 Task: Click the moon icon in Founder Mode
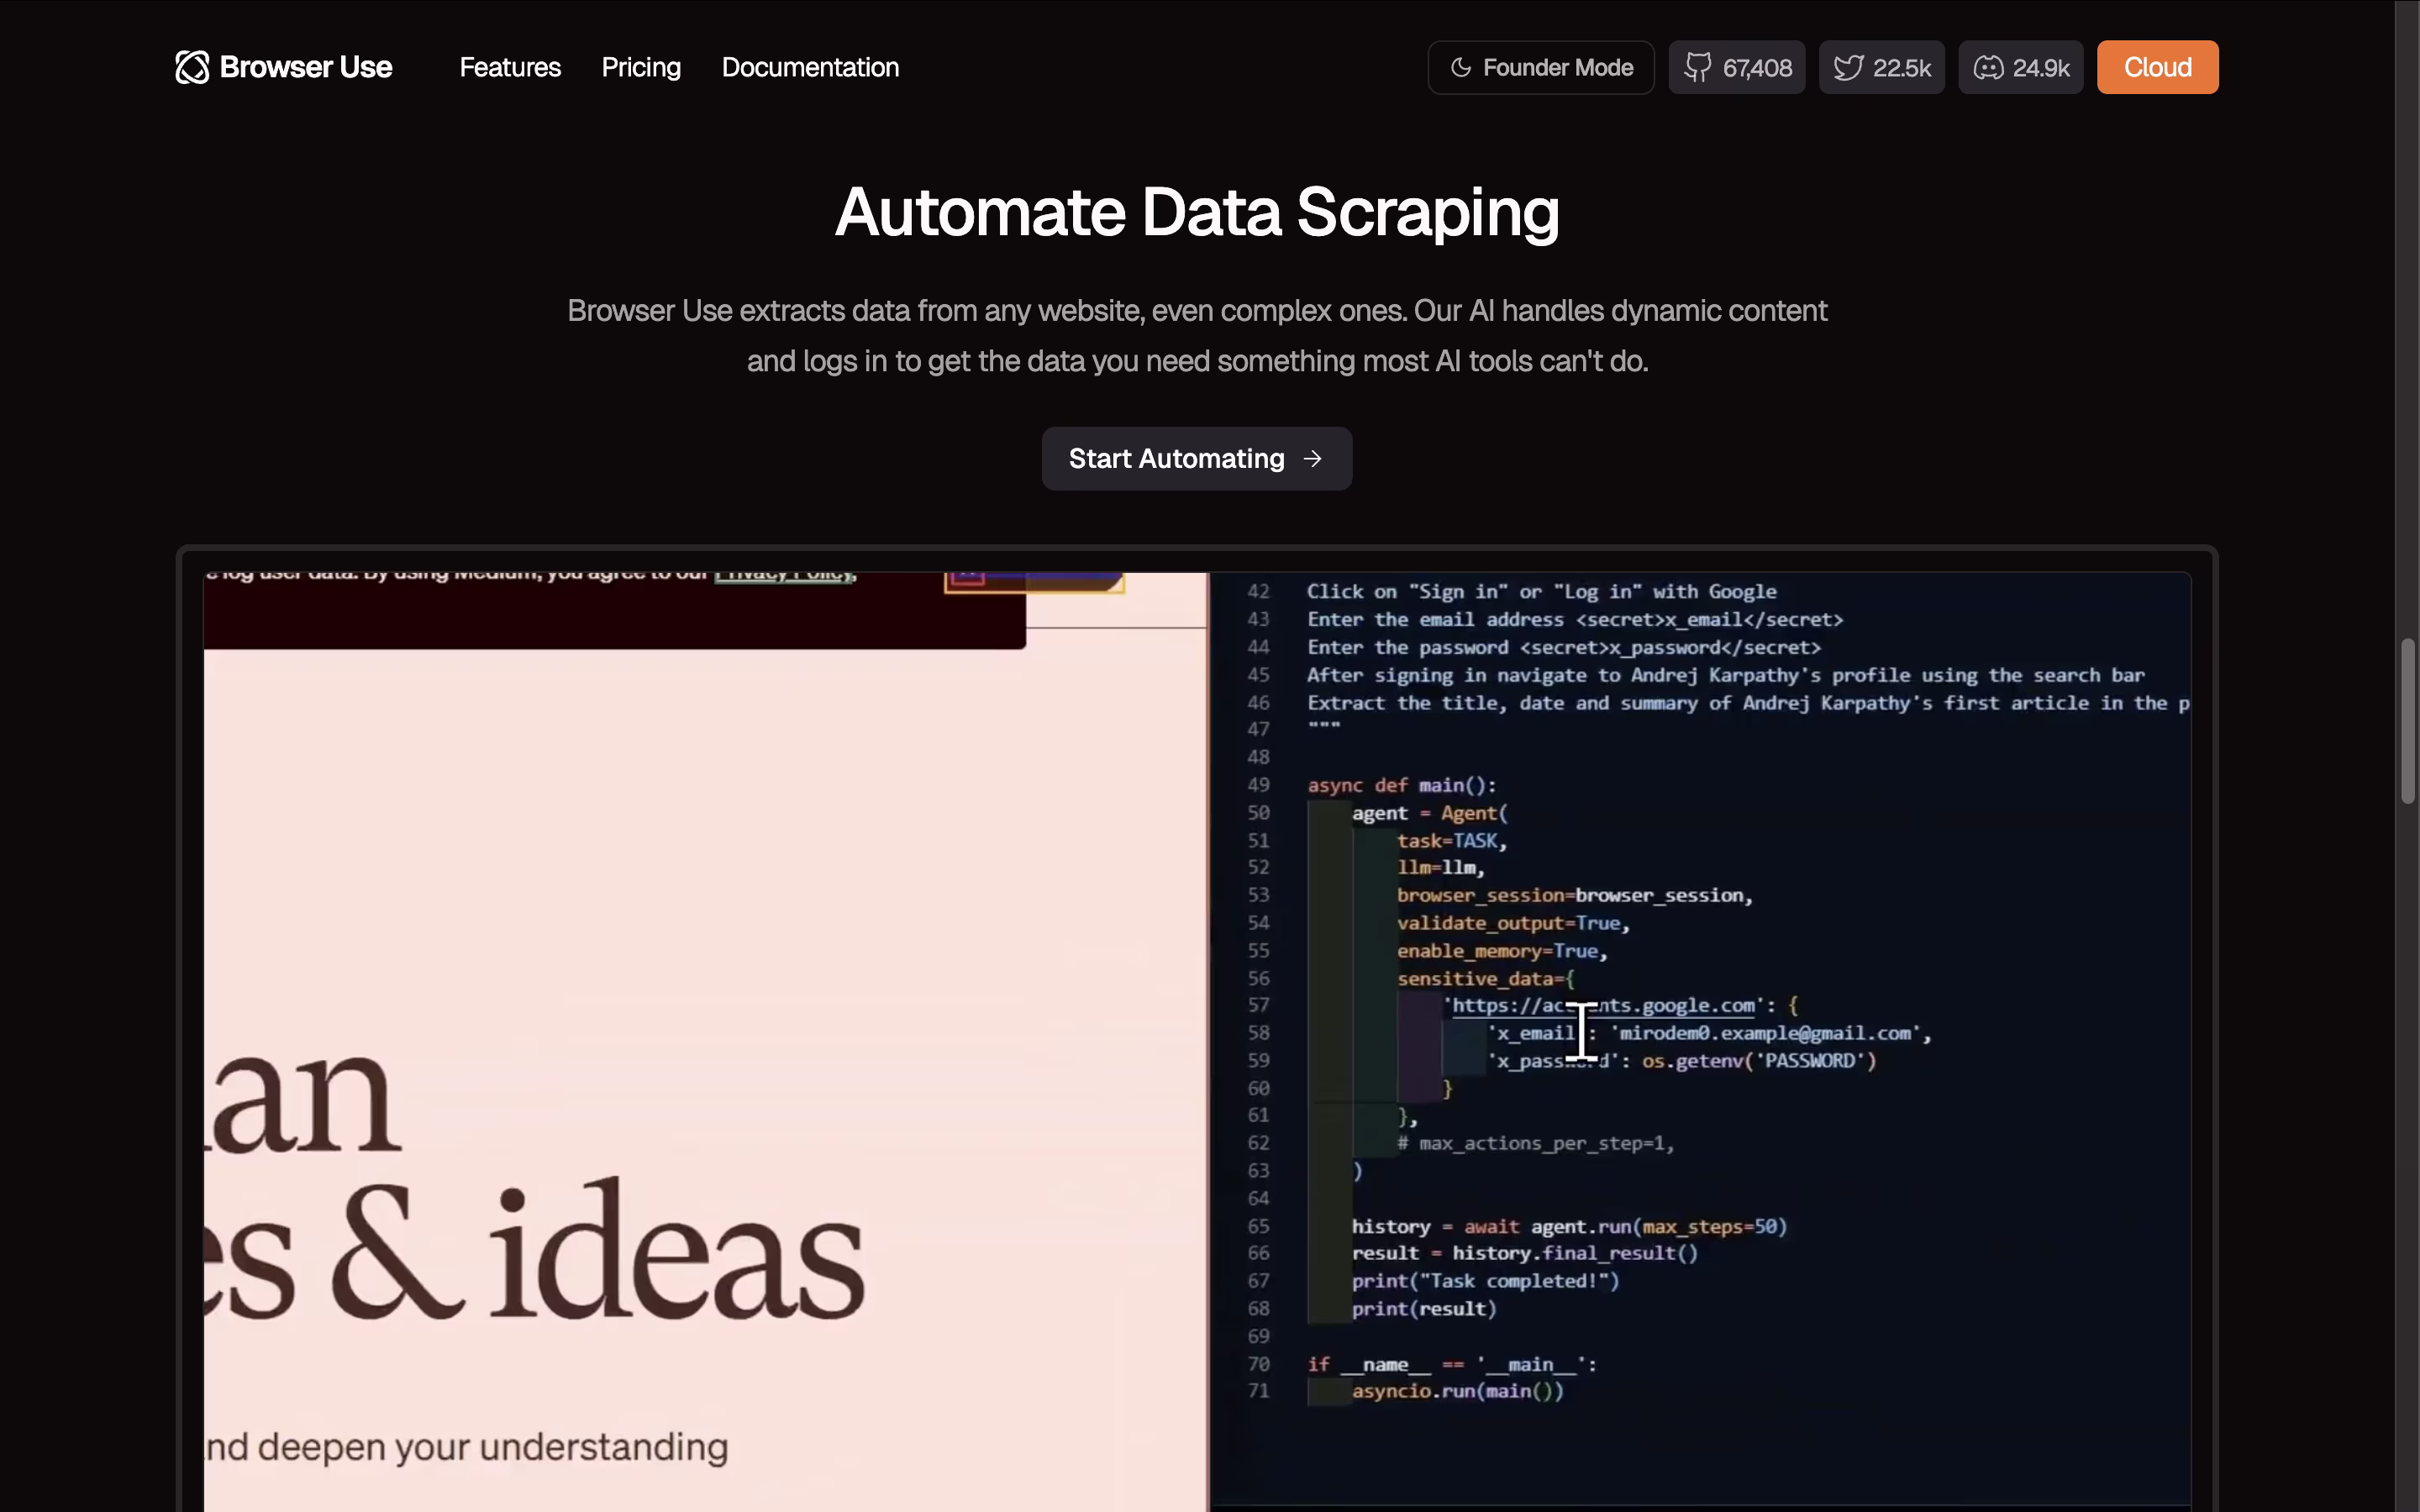click(x=1461, y=67)
